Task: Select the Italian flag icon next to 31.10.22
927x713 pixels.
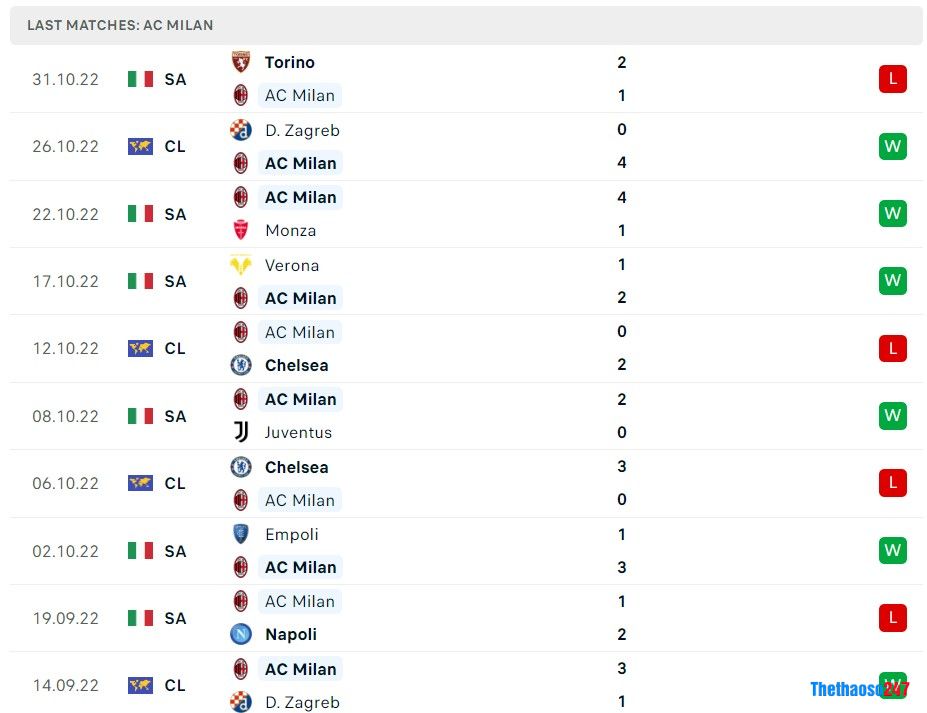Action: pos(139,78)
